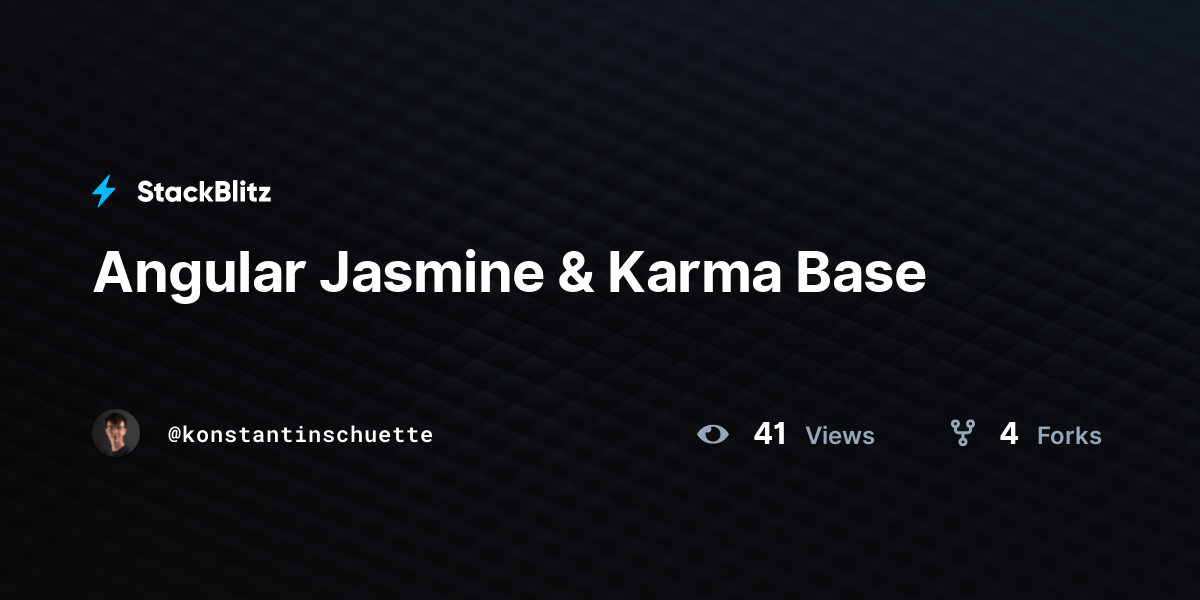Select the Forks label

click(1069, 435)
